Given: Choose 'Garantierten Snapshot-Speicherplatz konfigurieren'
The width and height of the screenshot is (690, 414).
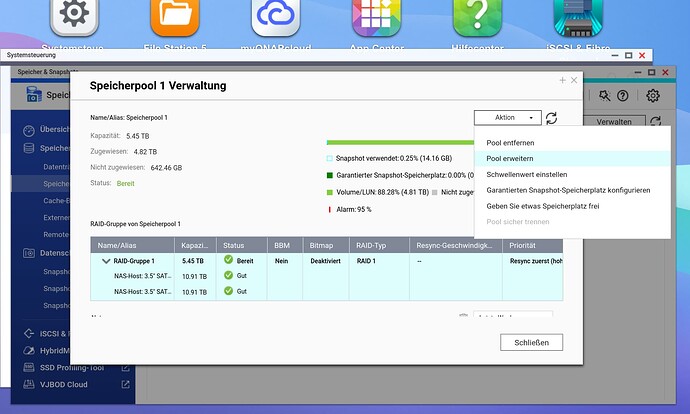Looking at the screenshot, I should pyautogui.click(x=568, y=190).
